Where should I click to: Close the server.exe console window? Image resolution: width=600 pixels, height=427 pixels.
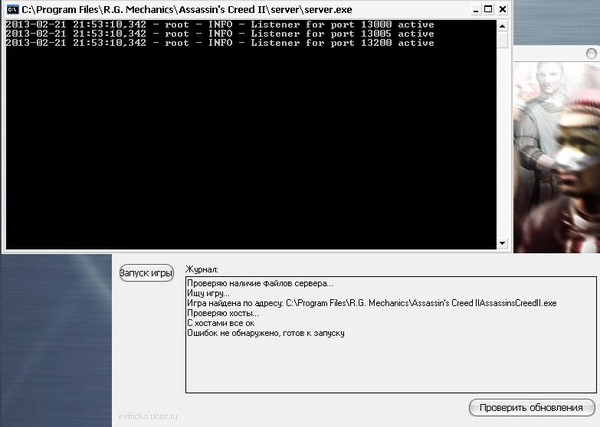501,9
